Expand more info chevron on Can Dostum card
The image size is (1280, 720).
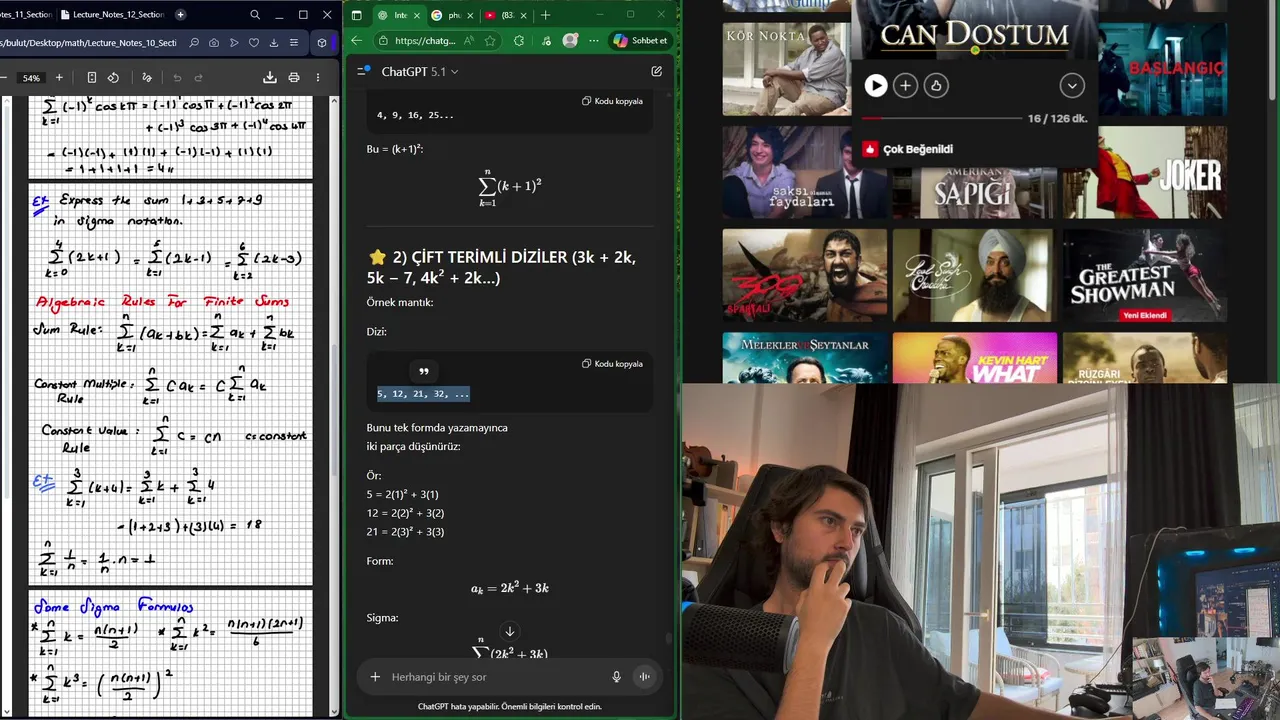tap(1072, 86)
